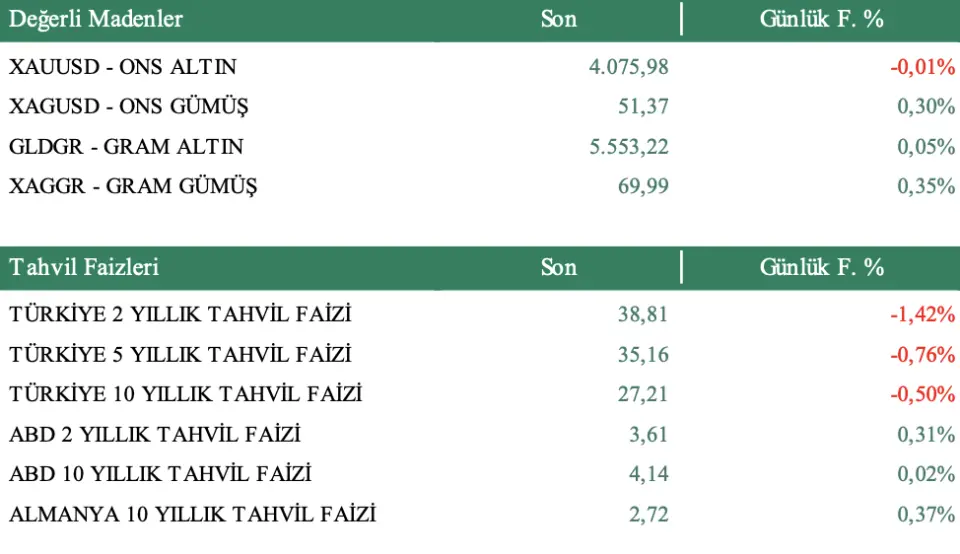
Task: Select the red -1,42% daily change value
Action: coord(922,314)
